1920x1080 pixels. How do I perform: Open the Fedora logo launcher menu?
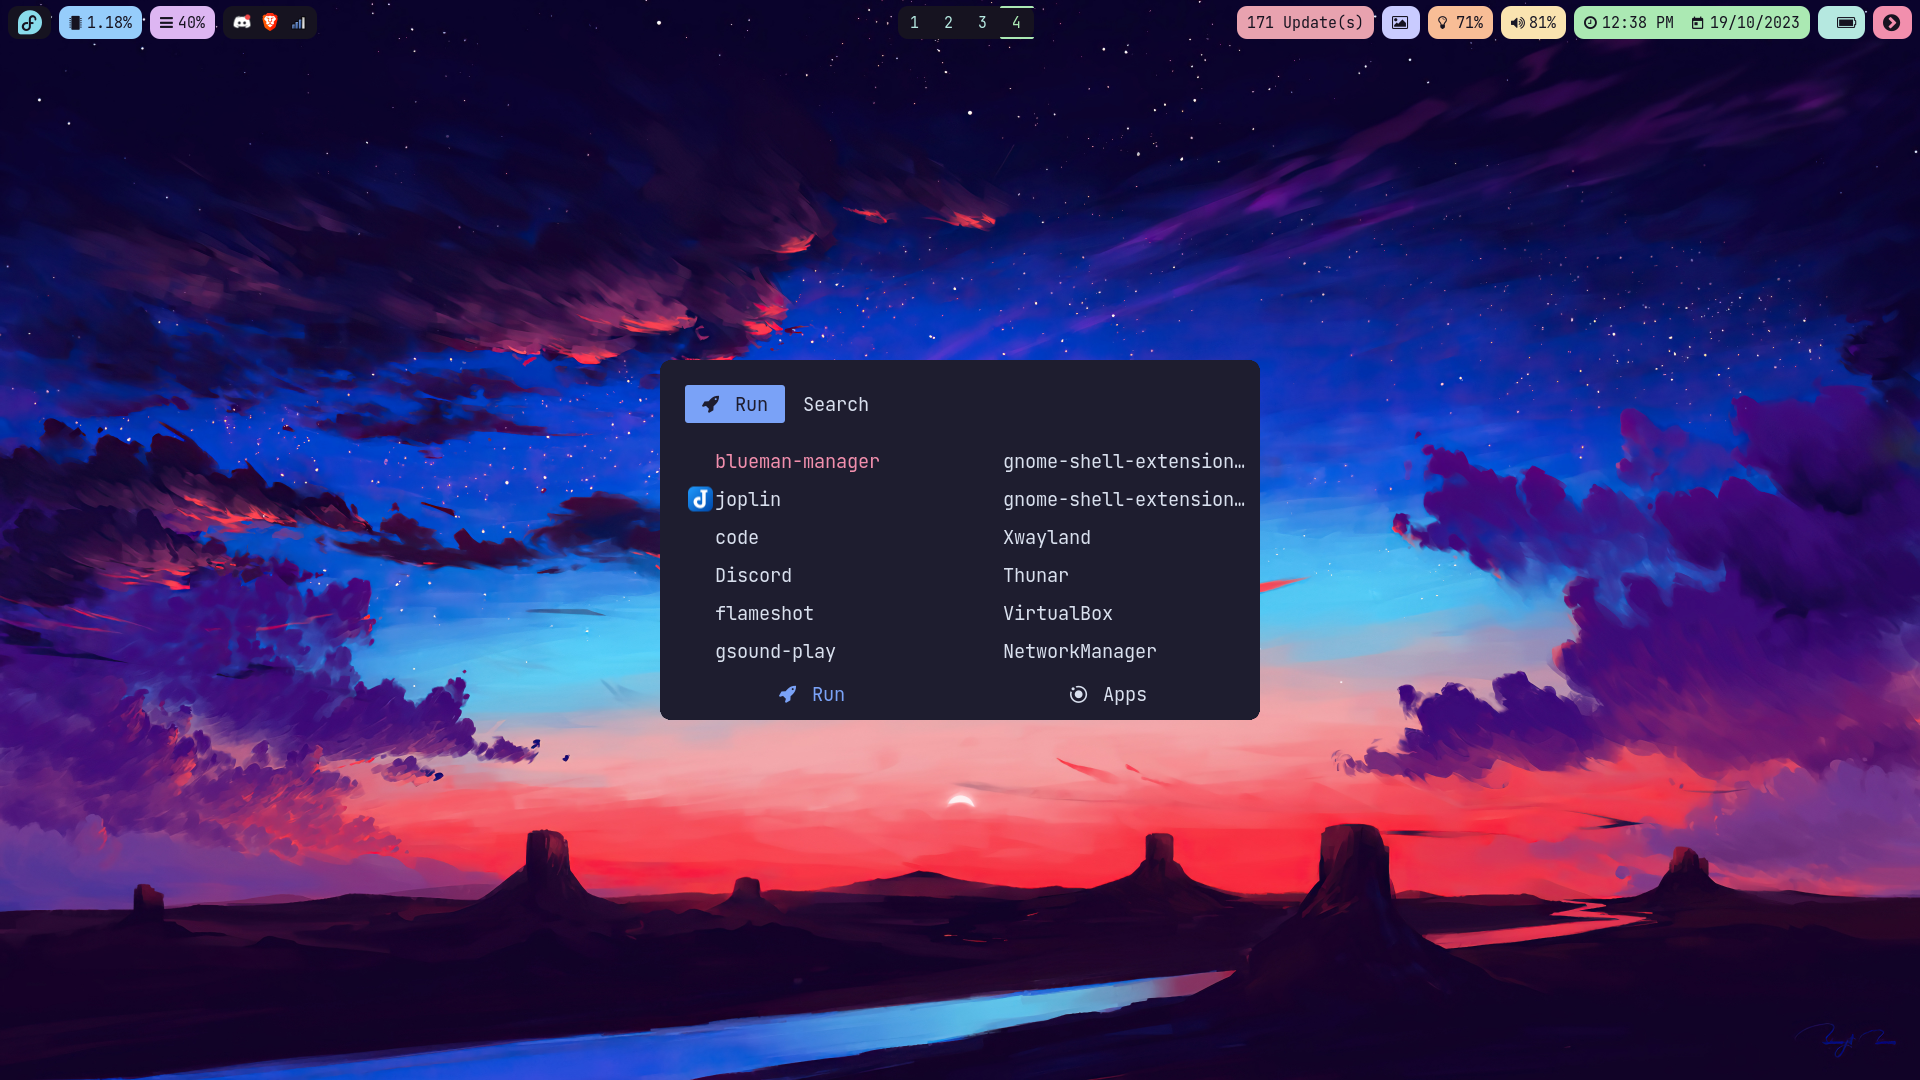click(29, 22)
